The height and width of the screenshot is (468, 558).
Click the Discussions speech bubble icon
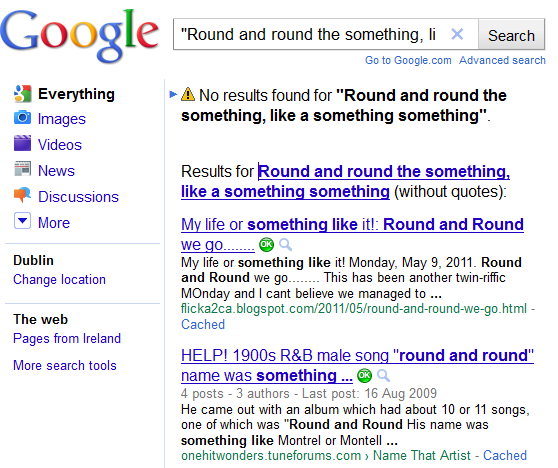tap(22, 195)
